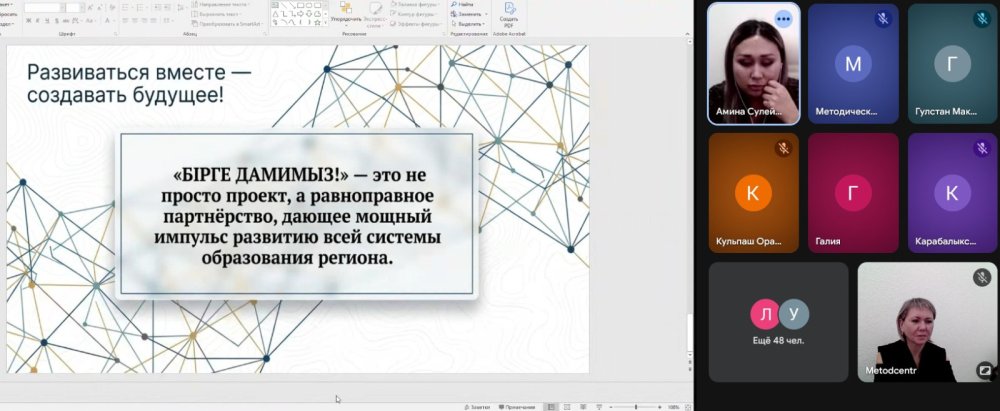Viewport: 1000px width, 411px height.
Task: Open line spacing options
Action: tap(182, 8)
